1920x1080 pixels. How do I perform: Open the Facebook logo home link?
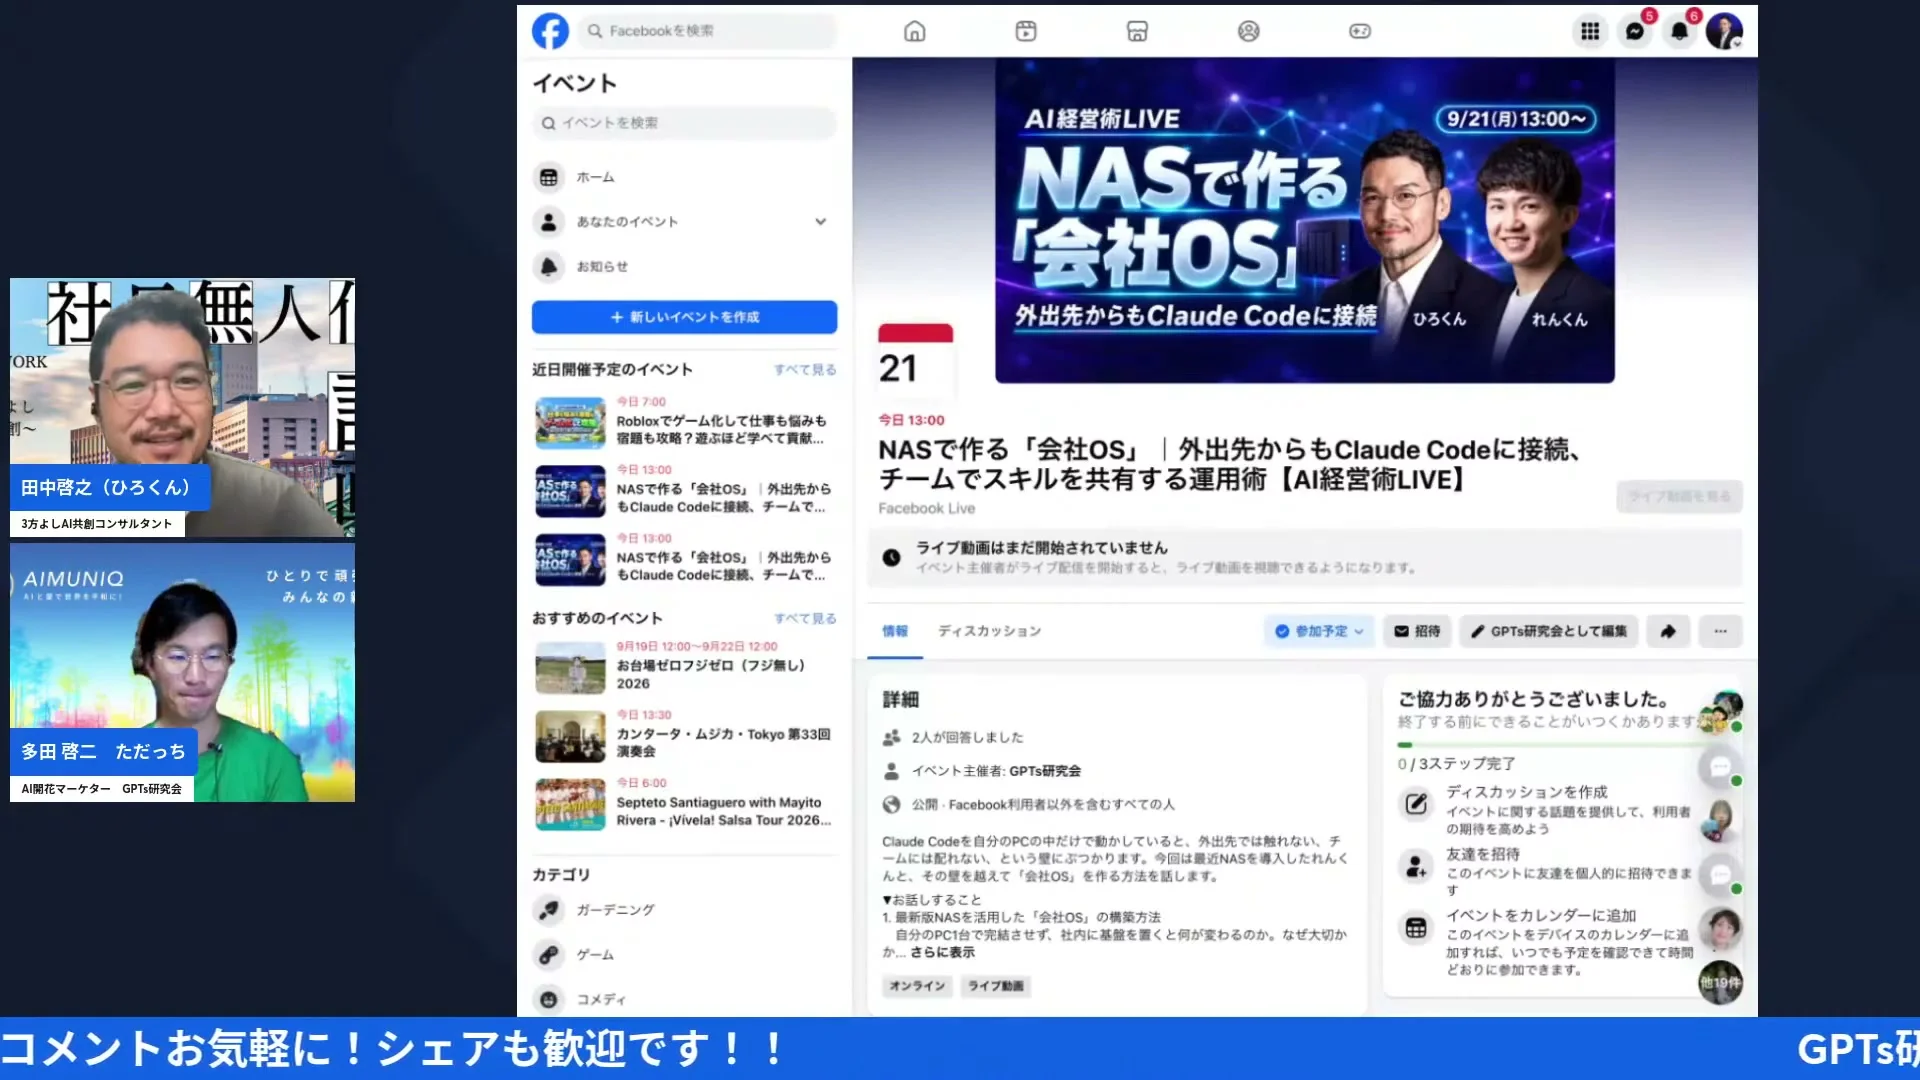click(550, 31)
